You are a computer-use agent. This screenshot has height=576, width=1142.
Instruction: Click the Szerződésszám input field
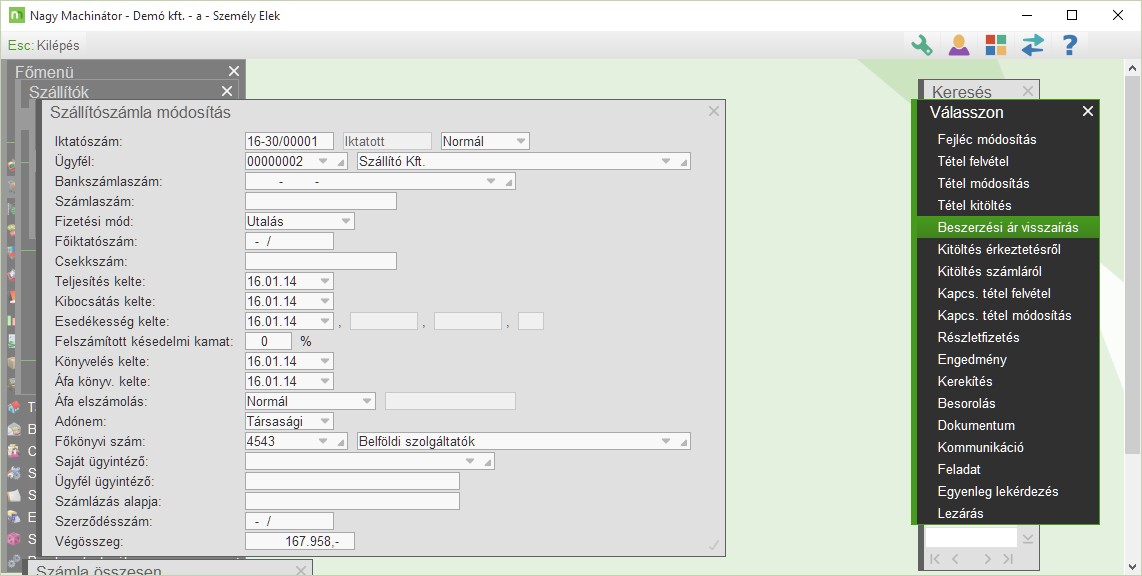click(289, 521)
